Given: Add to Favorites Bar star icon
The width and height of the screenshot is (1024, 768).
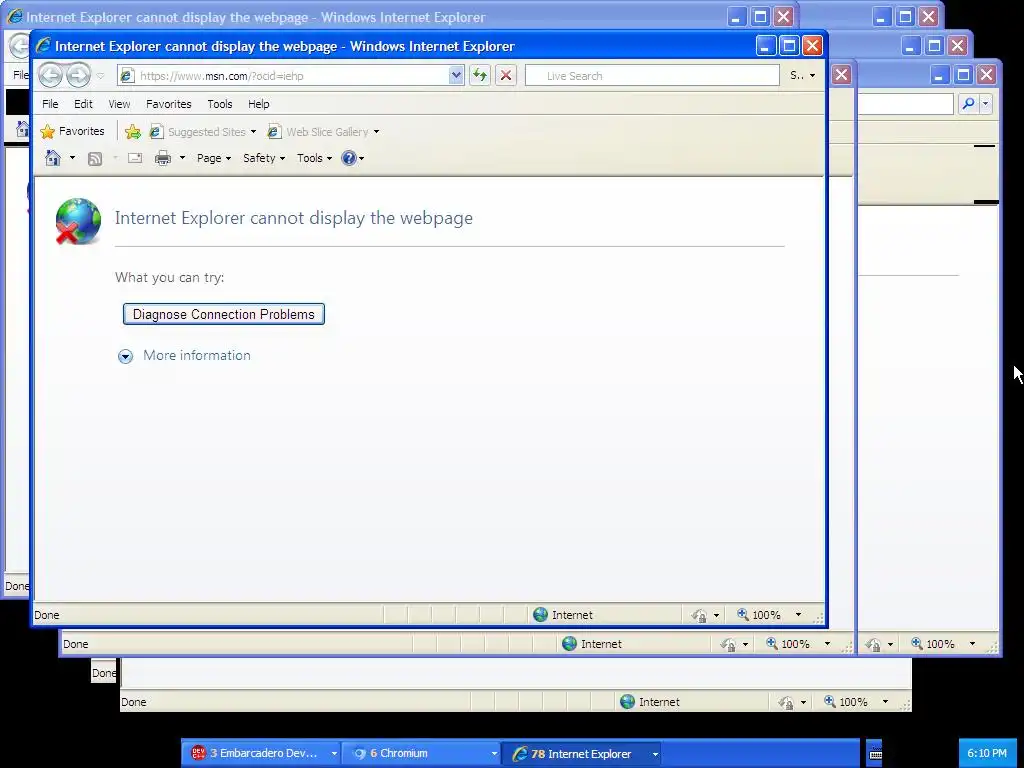Looking at the screenshot, I should 133,131.
